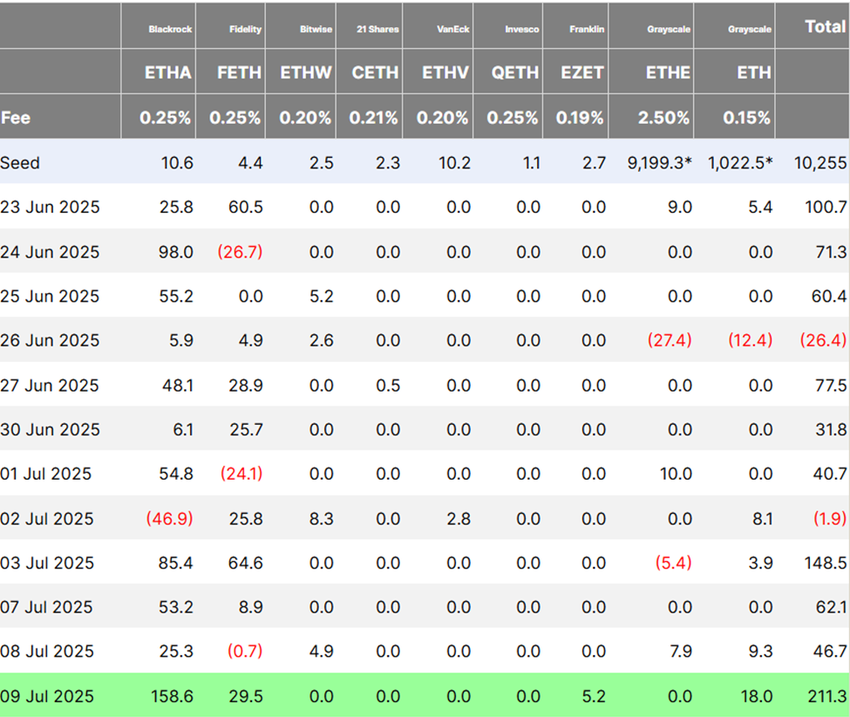
Task: Click the 55.2 ETHA value
Action: click(176, 296)
